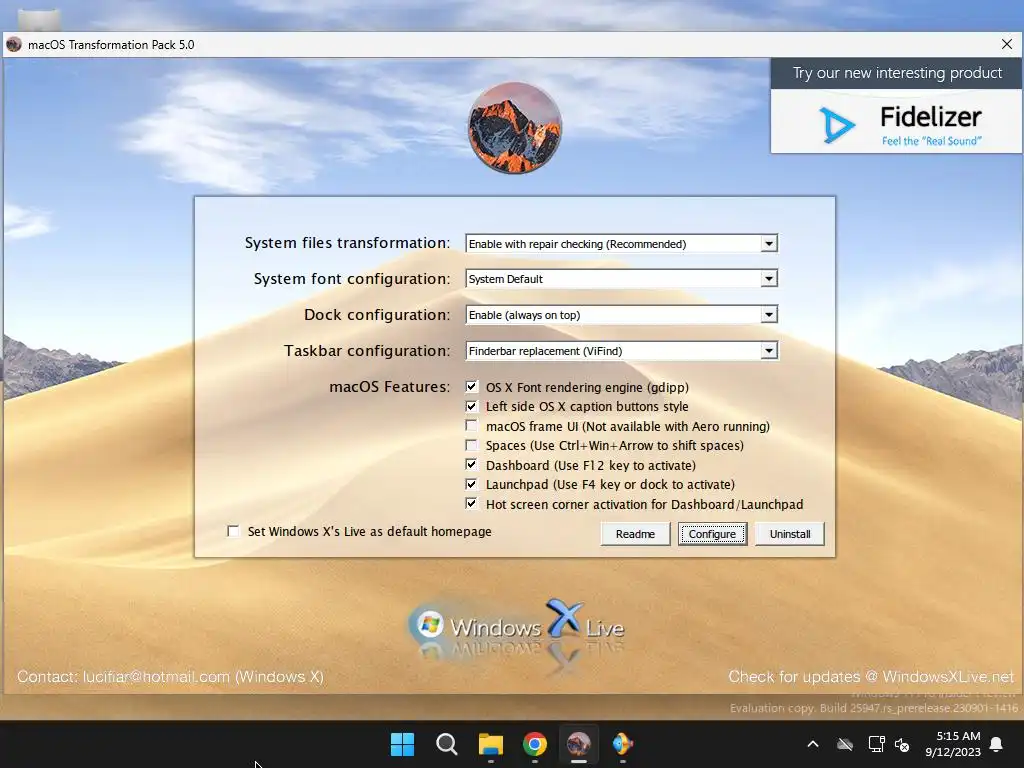The height and width of the screenshot is (768, 1024).
Task: Open the clock showing 5:15 AM
Action: tap(953, 744)
